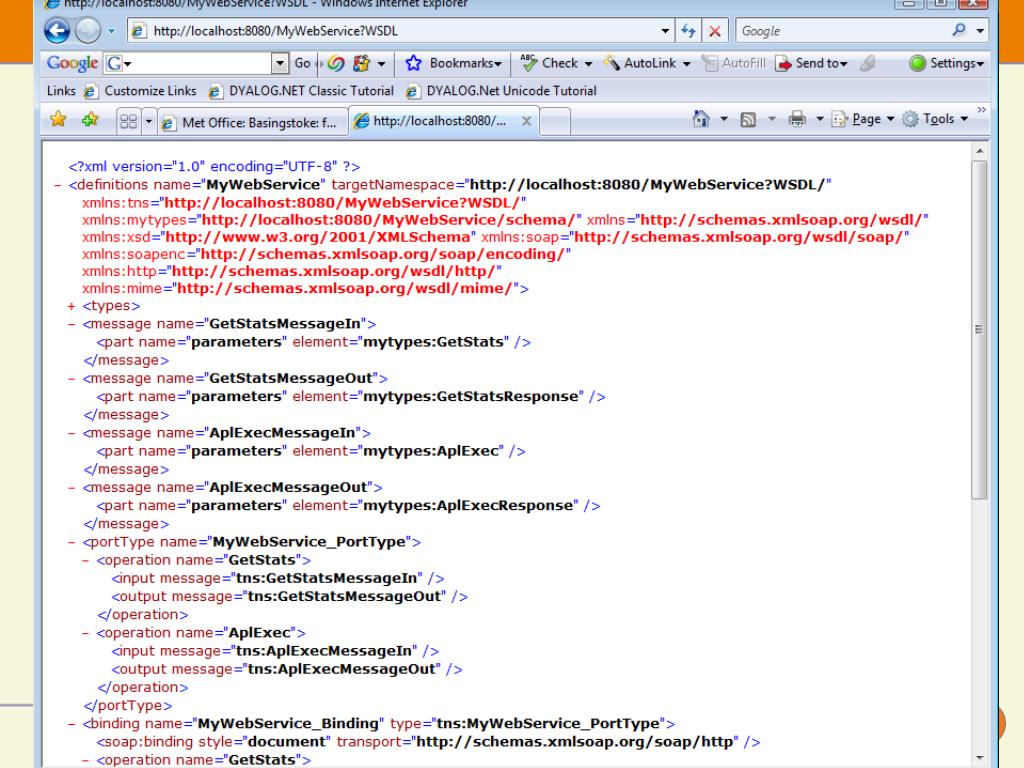Close the localhost:8080 tab
This screenshot has width=1024, height=768.
[x=526, y=121]
